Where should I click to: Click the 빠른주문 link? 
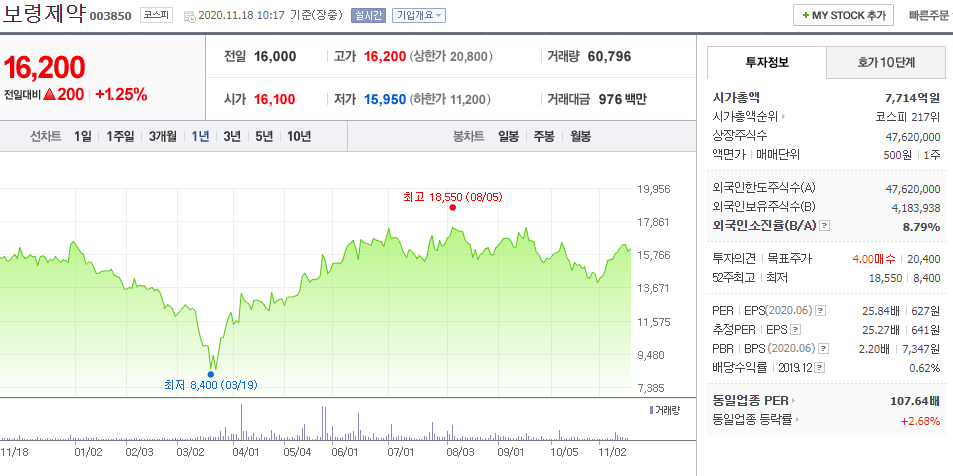[931, 16]
